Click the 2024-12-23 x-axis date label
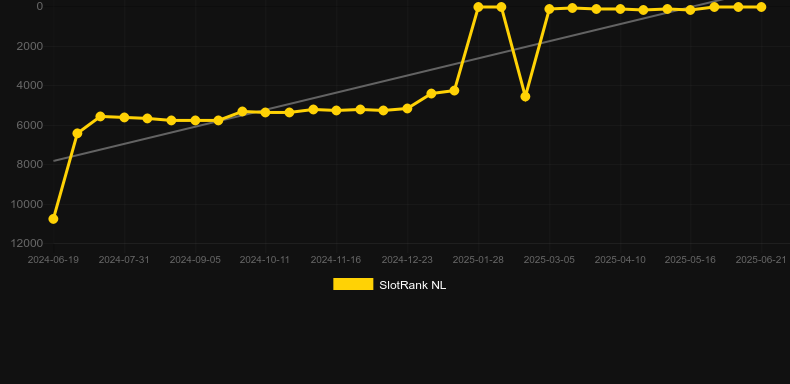The width and height of the screenshot is (790, 384). [407, 260]
